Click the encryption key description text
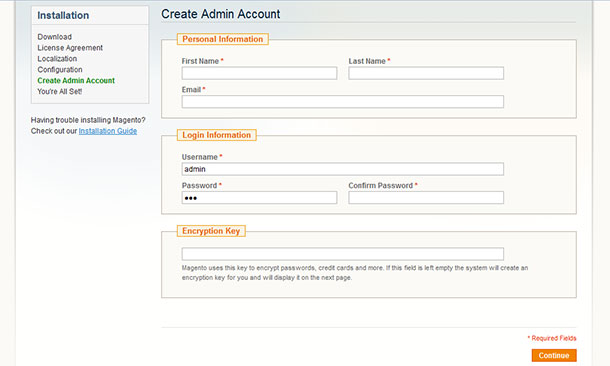 (x=355, y=273)
